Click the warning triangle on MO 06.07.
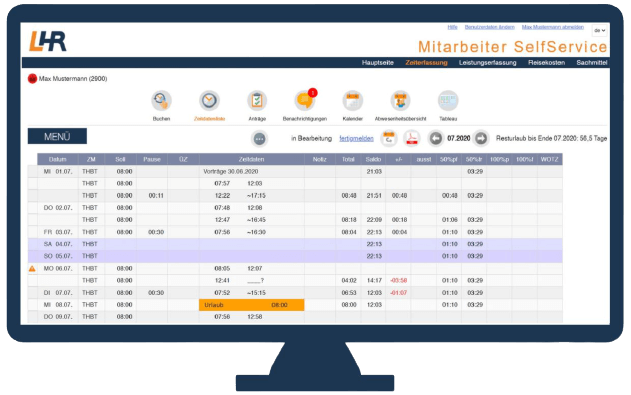The height and width of the screenshot is (395, 631). 32,268
